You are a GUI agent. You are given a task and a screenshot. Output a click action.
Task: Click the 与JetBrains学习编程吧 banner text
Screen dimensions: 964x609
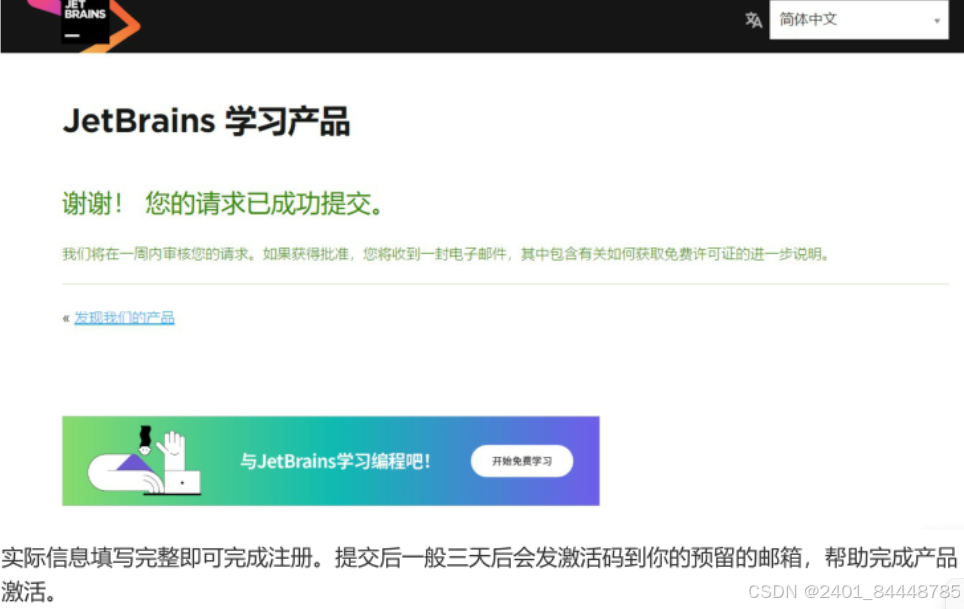pos(335,461)
